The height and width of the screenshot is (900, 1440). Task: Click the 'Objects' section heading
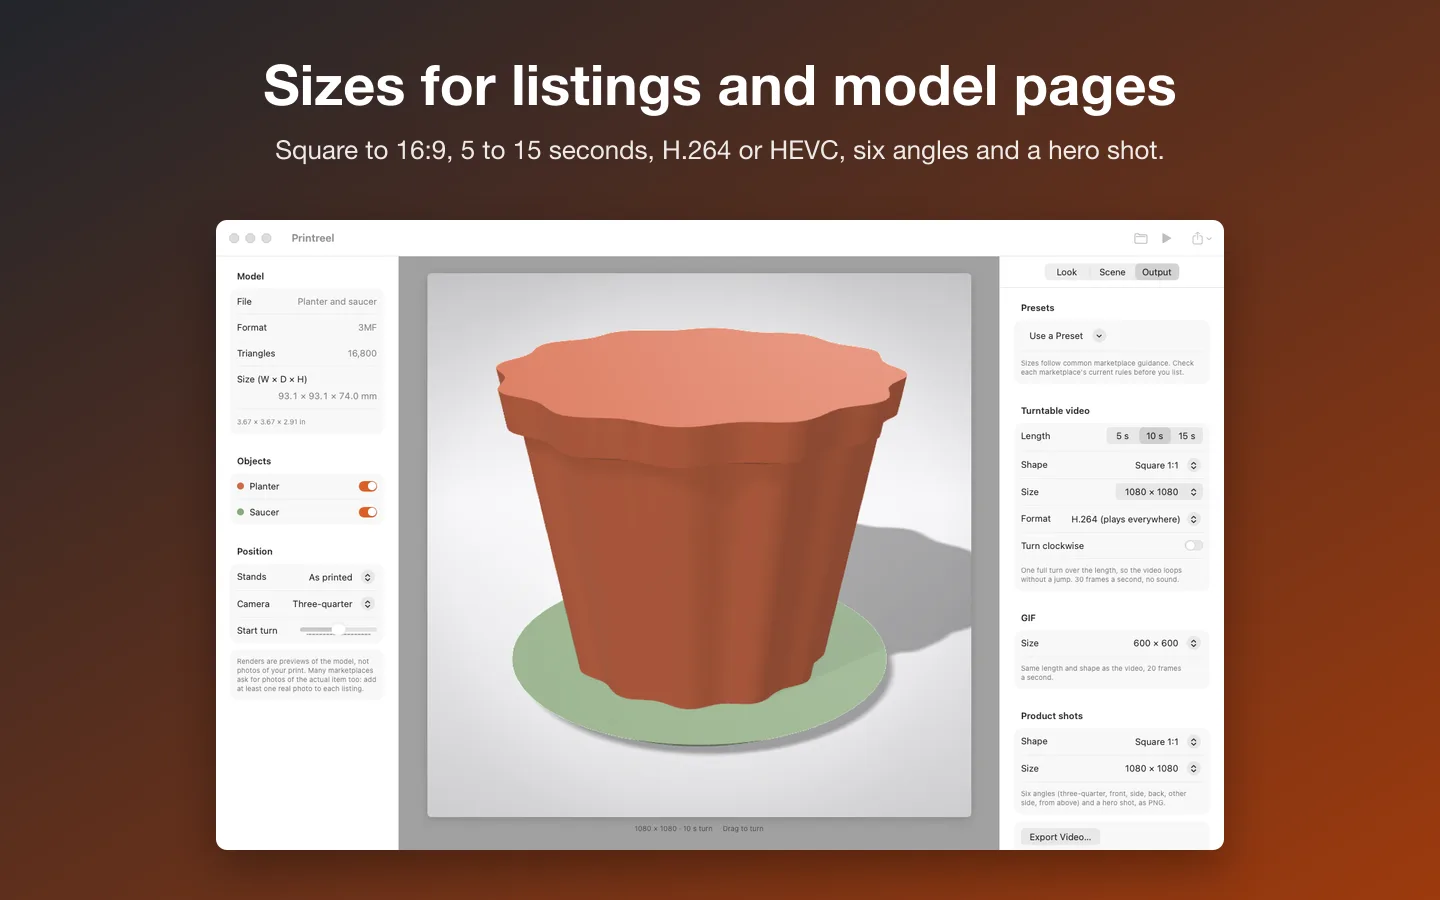coord(254,461)
